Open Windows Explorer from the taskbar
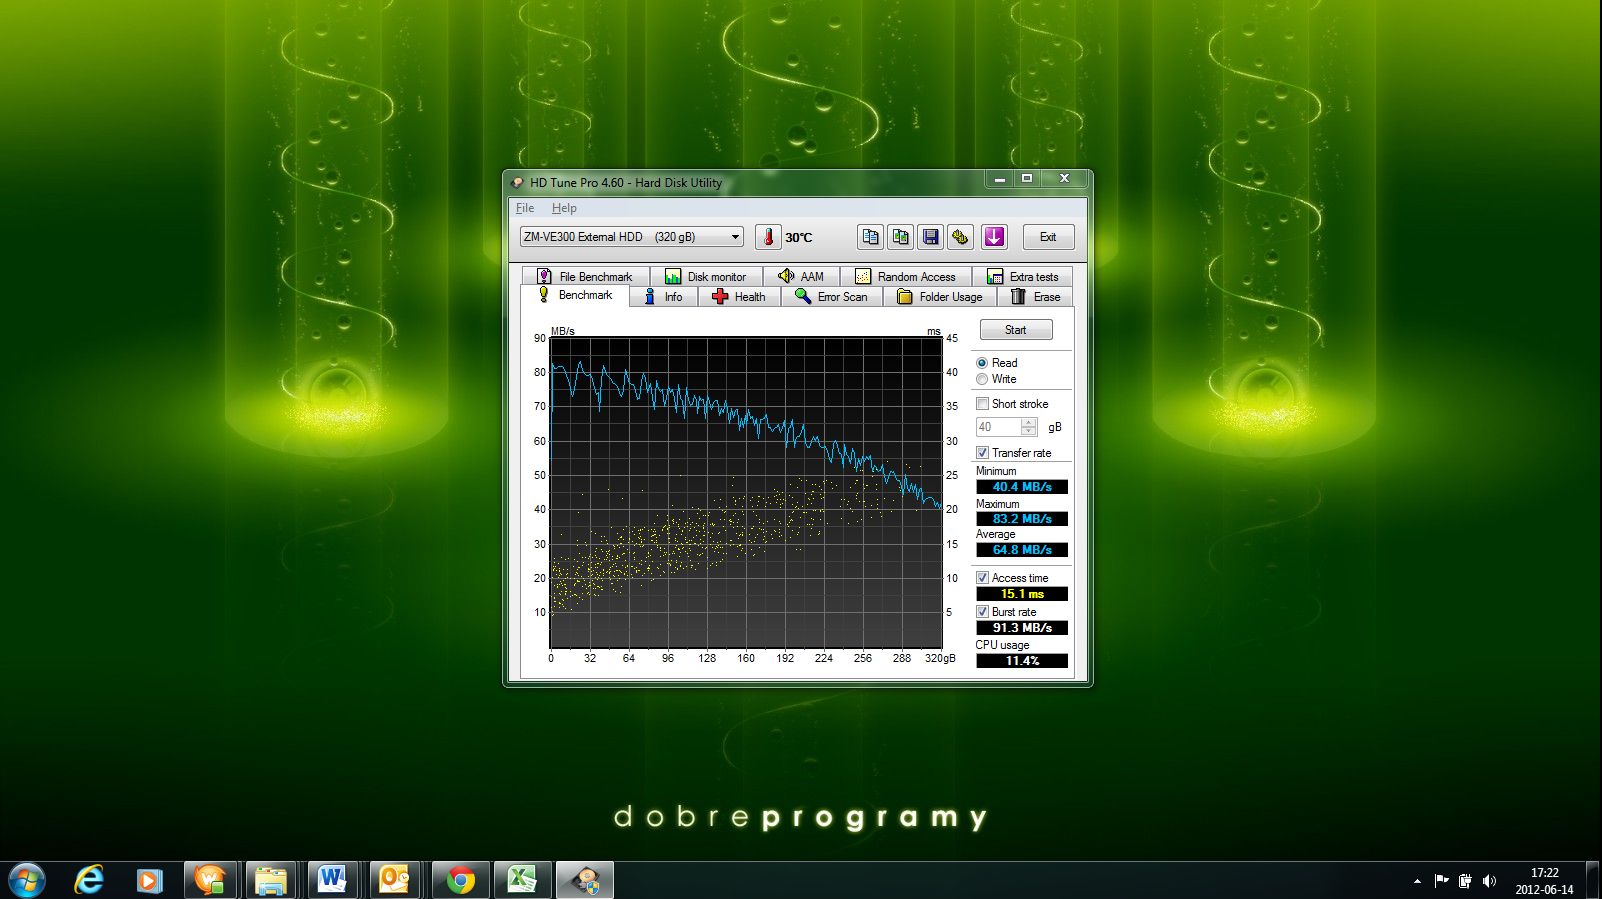Screen dimensions: 1602x899 271,880
